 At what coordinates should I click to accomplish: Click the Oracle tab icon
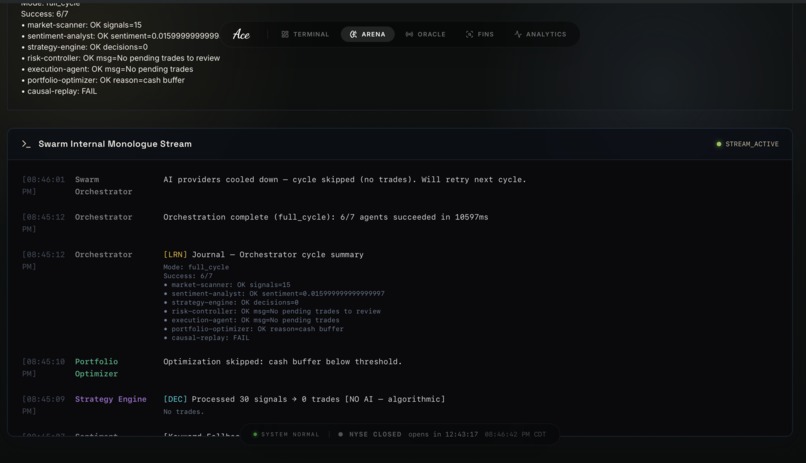[x=409, y=34]
